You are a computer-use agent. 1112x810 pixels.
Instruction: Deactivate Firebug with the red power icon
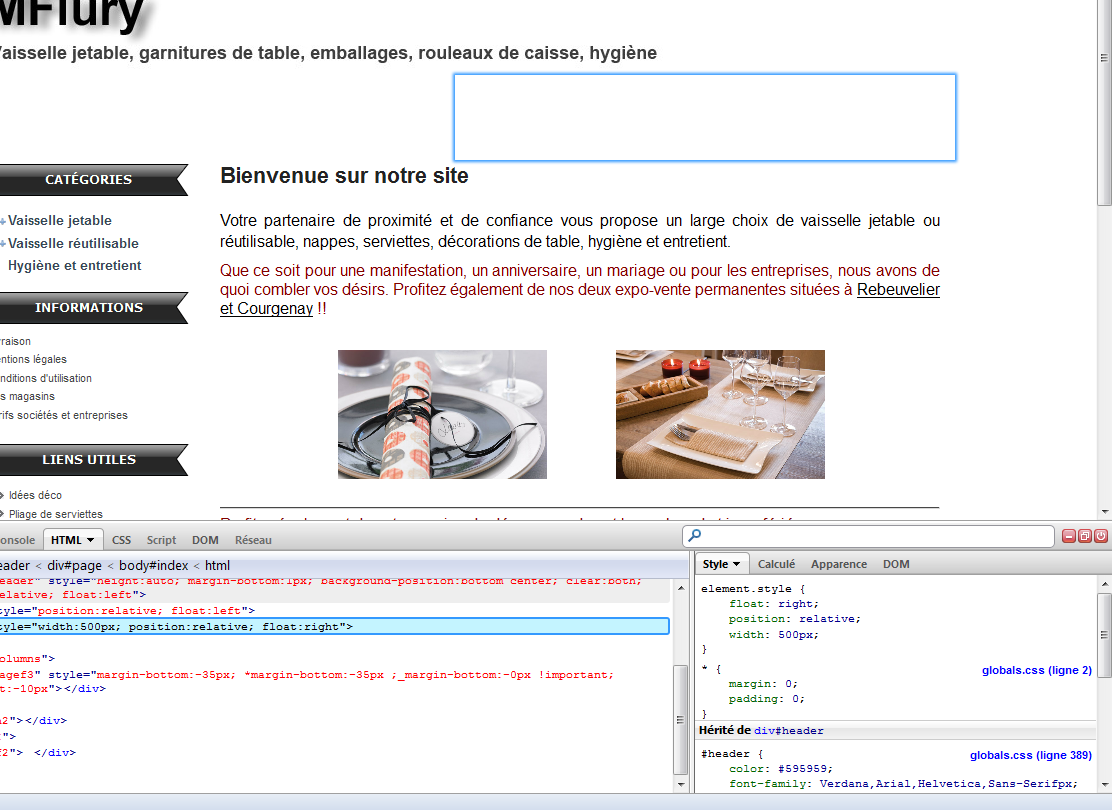[1101, 536]
